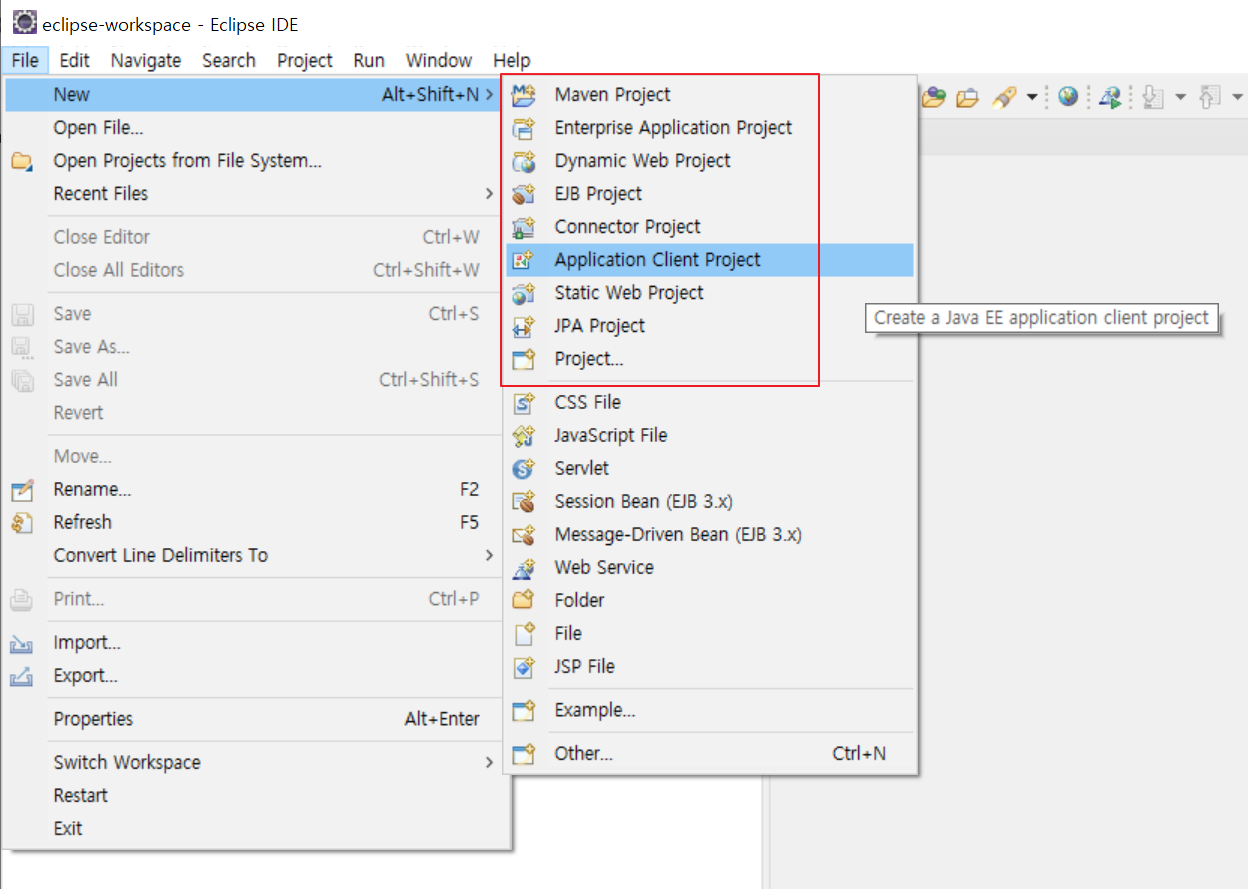Open the Run menu

[x=369, y=60]
